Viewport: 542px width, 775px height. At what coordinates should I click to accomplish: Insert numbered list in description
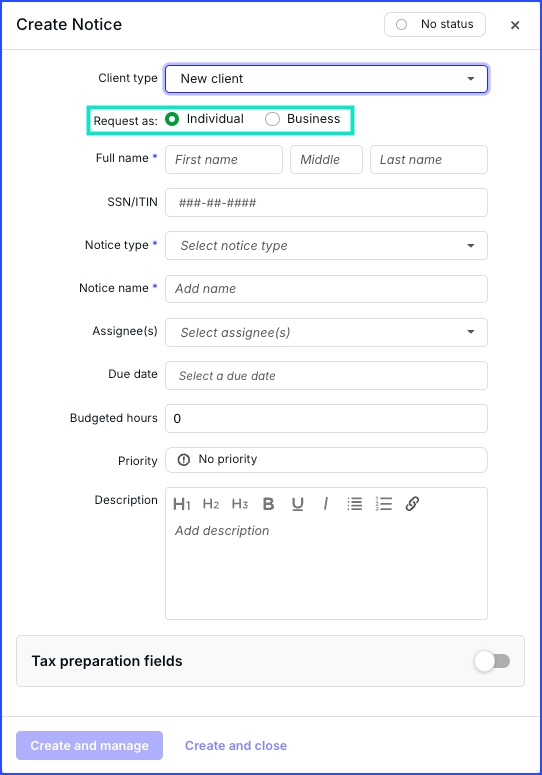(383, 504)
